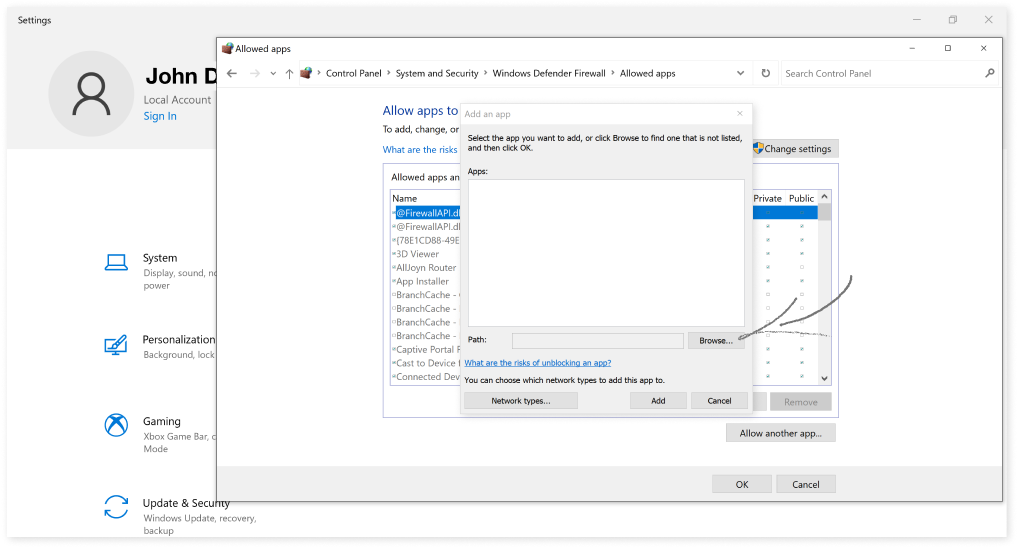This screenshot has height=548, width=1018.
Task: Select the Cast to Device row
Action: pos(427,363)
